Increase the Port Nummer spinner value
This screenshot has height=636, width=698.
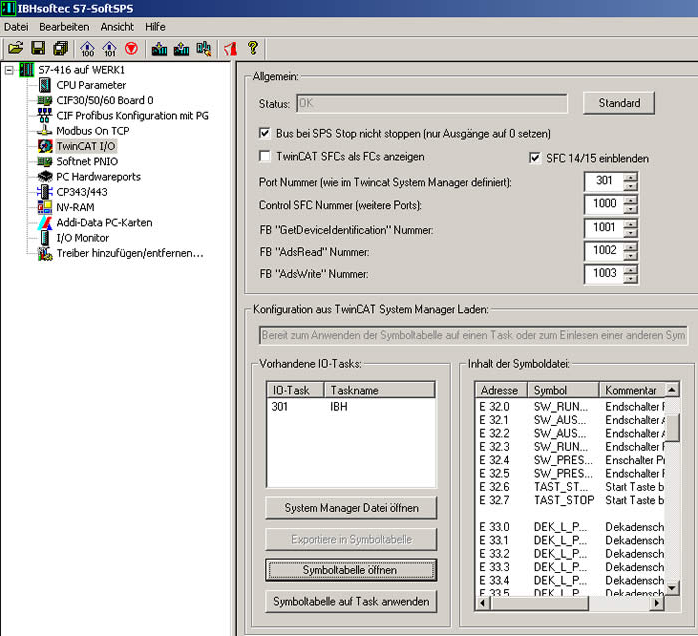point(630,178)
